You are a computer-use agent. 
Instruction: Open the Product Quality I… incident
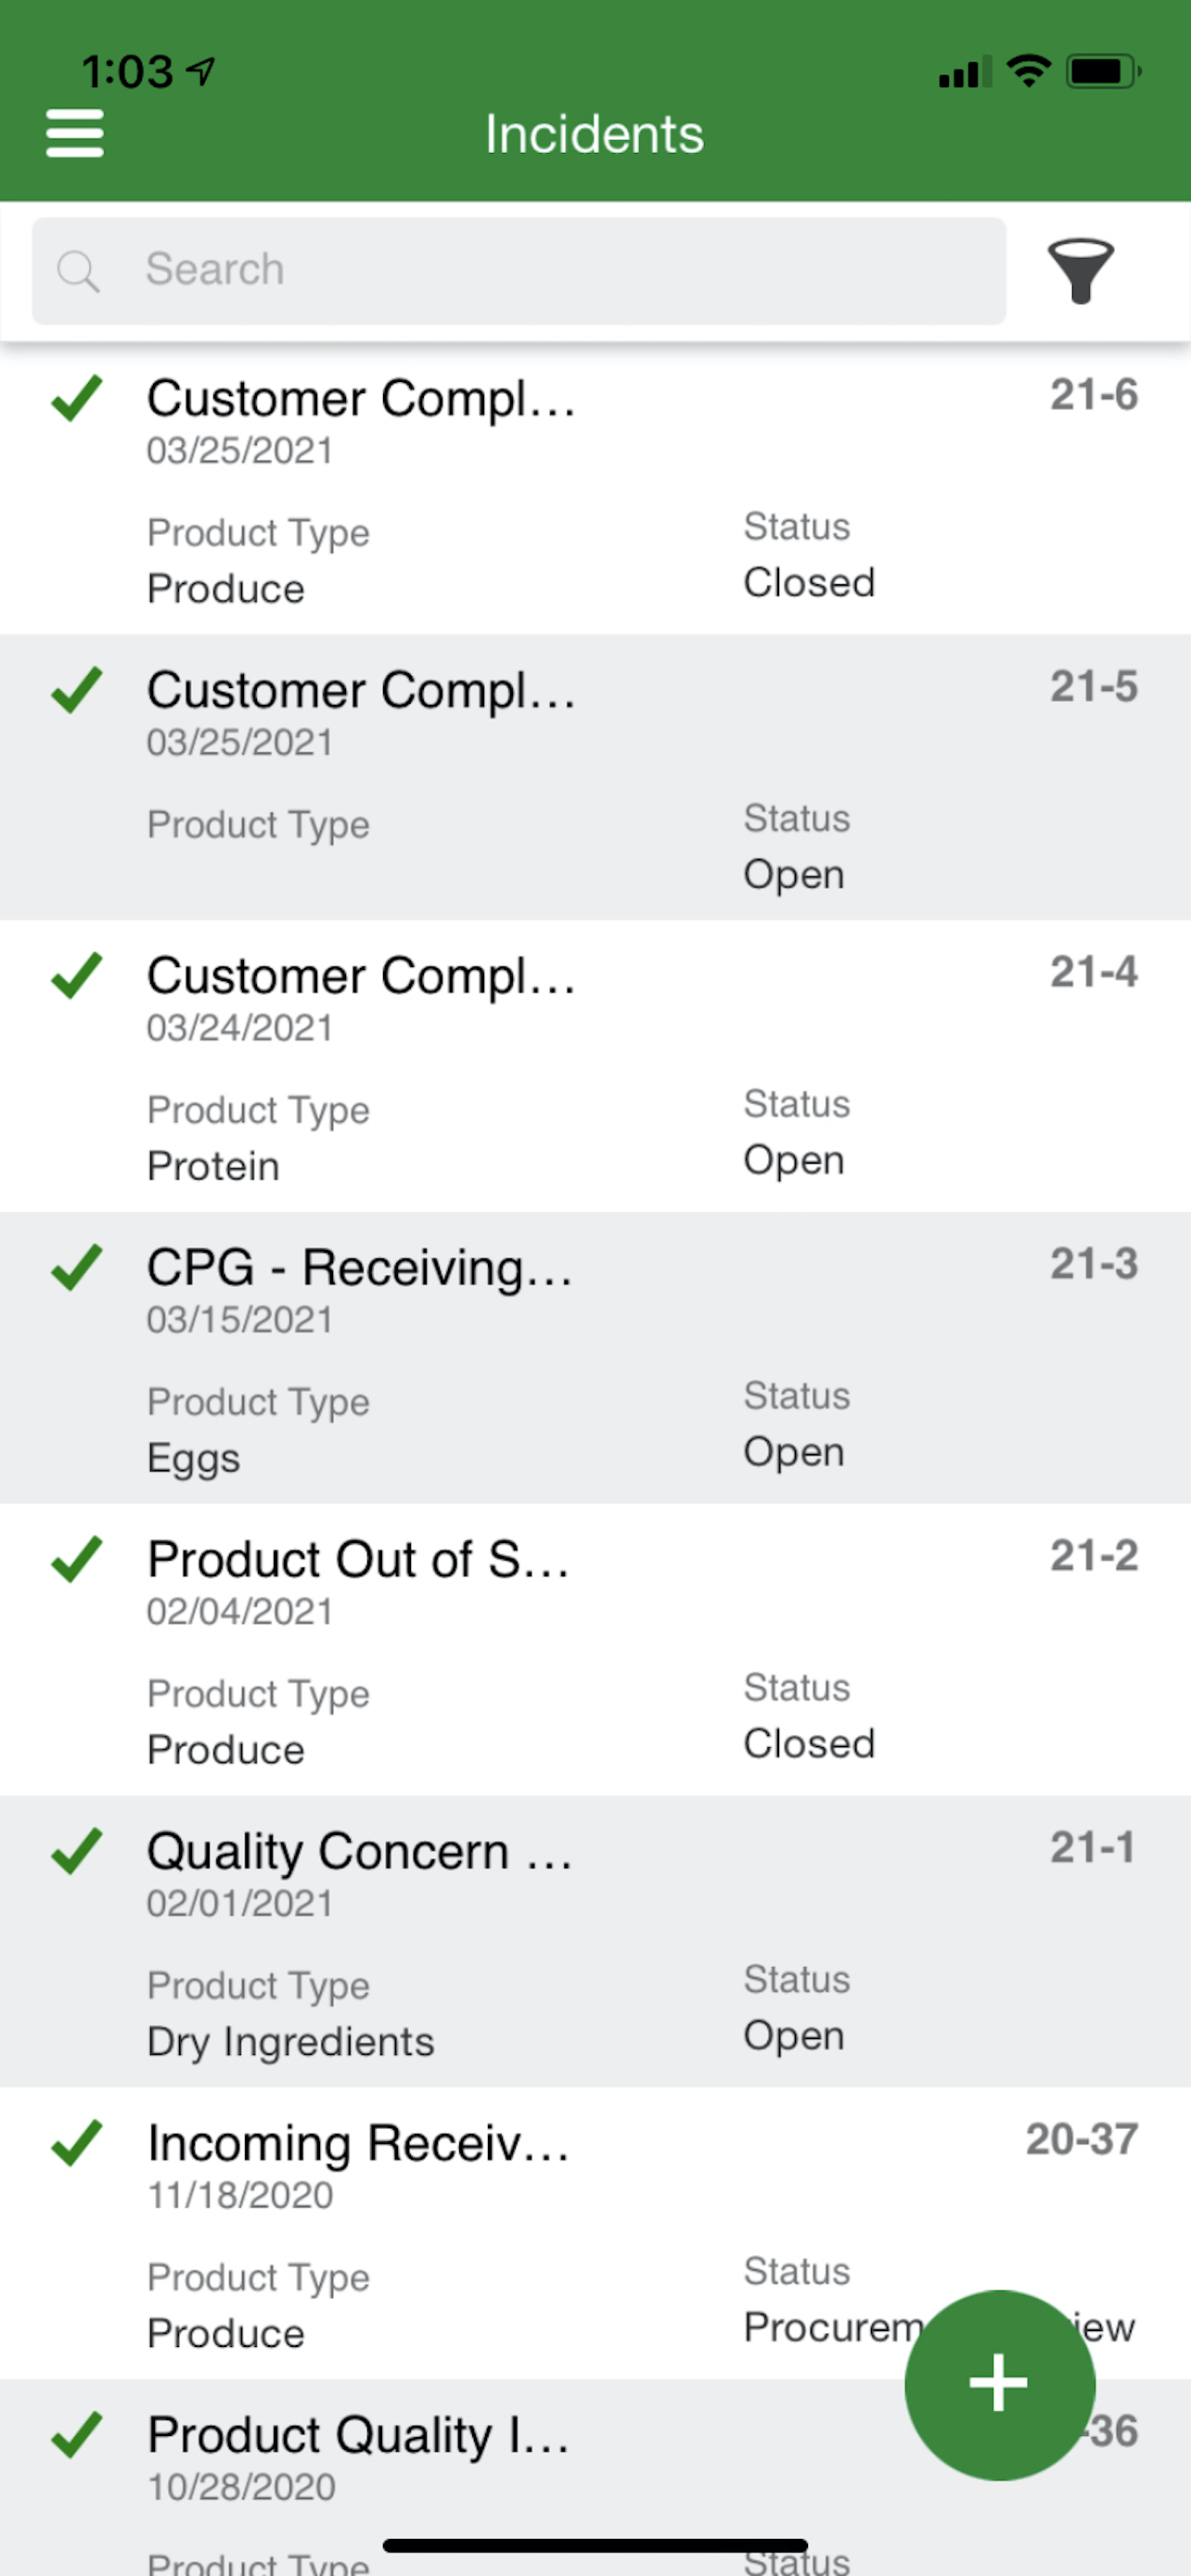click(x=595, y=2478)
